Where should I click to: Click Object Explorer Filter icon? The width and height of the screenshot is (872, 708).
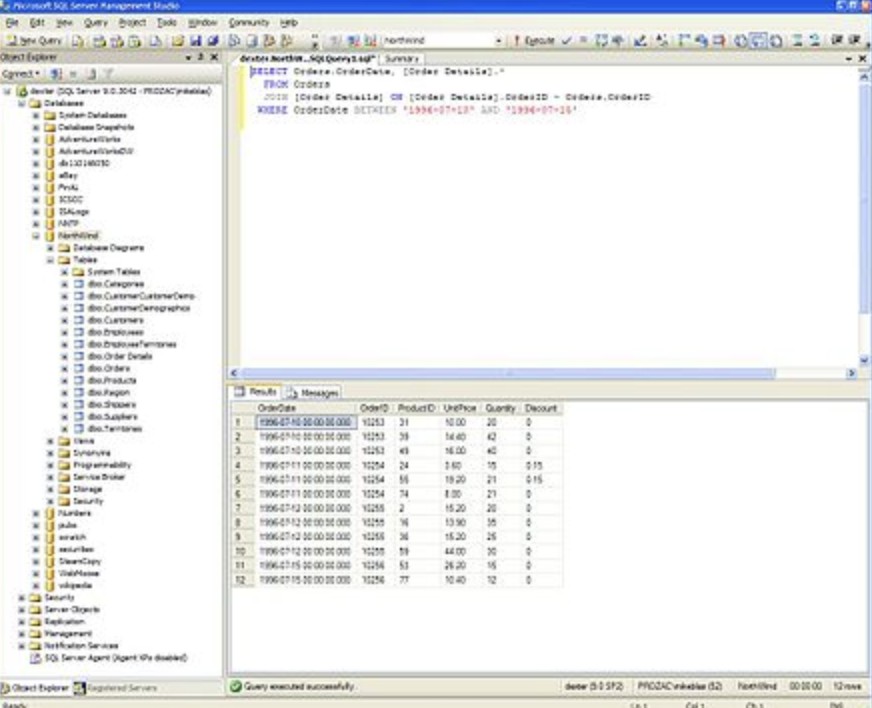(109, 73)
